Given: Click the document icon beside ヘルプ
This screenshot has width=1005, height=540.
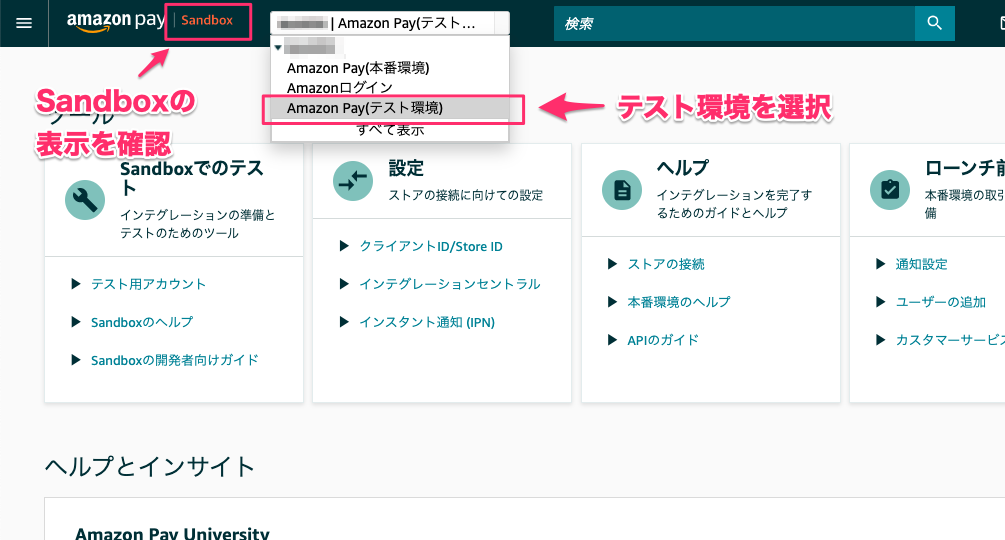Looking at the screenshot, I should (622, 190).
